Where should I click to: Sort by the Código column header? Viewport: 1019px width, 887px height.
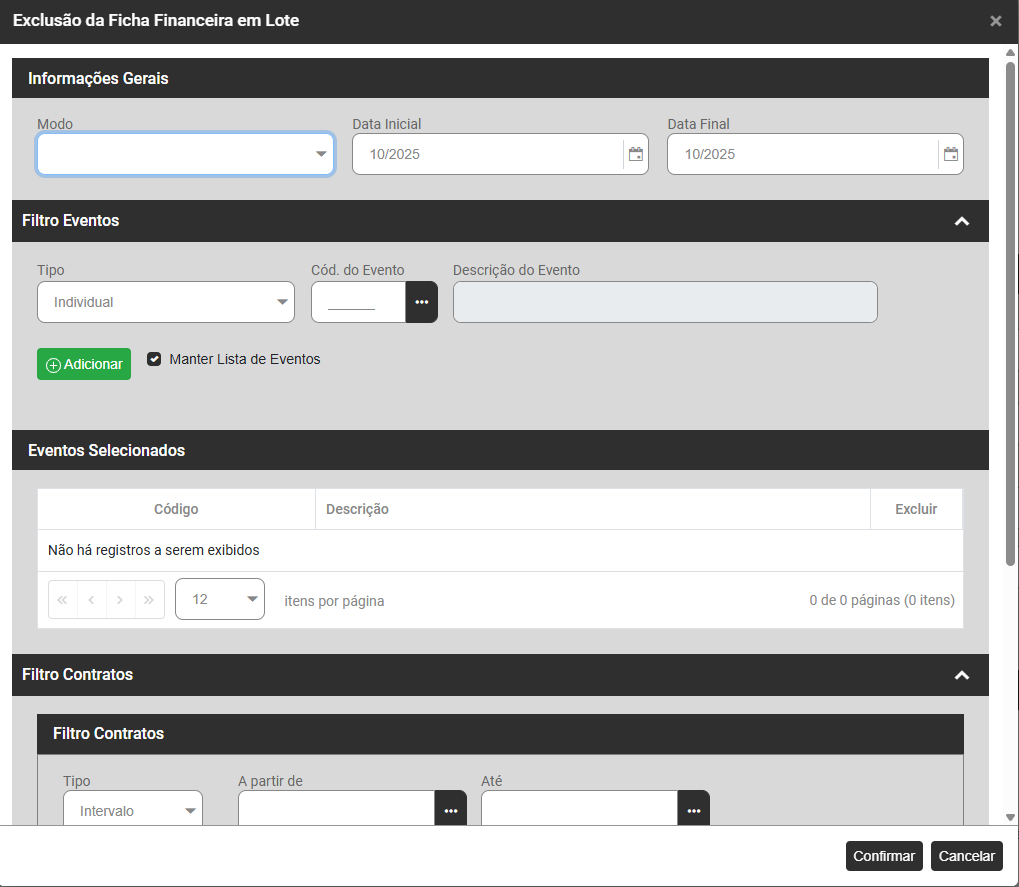pos(176,509)
